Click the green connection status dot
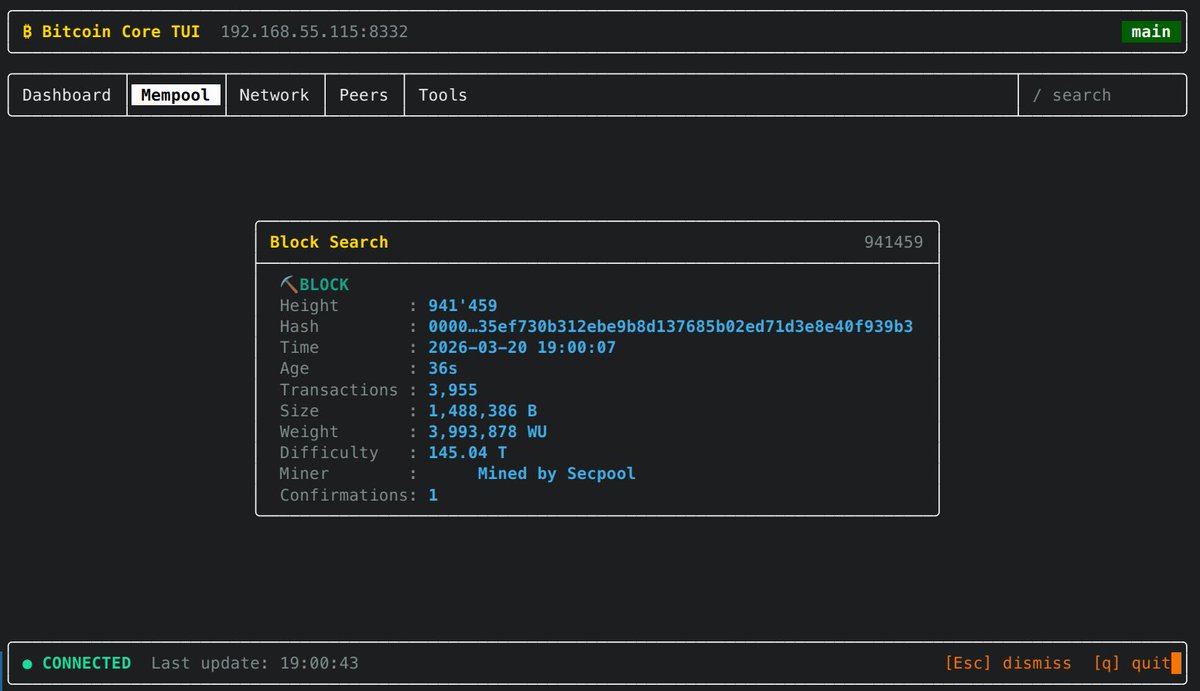Image resolution: width=1200 pixels, height=691 pixels. pyautogui.click(x=27, y=663)
